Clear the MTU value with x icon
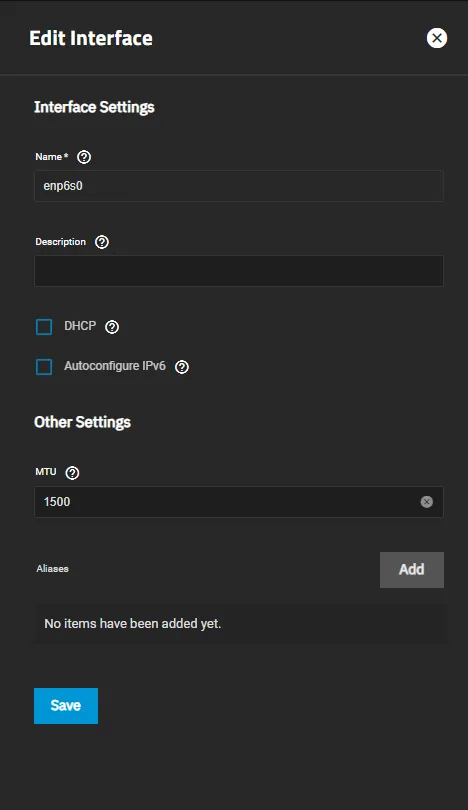 click(427, 502)
